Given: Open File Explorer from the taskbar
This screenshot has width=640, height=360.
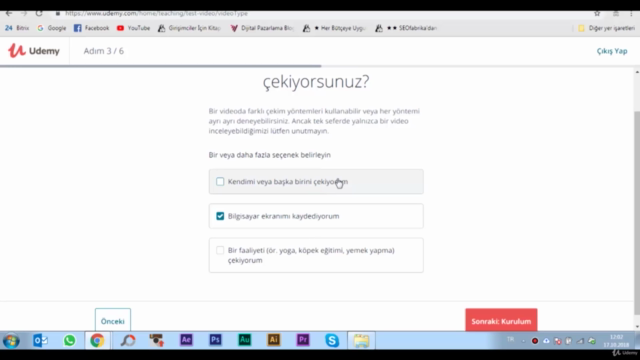Looking at the screenshot, I should click(x=361, y=340).
